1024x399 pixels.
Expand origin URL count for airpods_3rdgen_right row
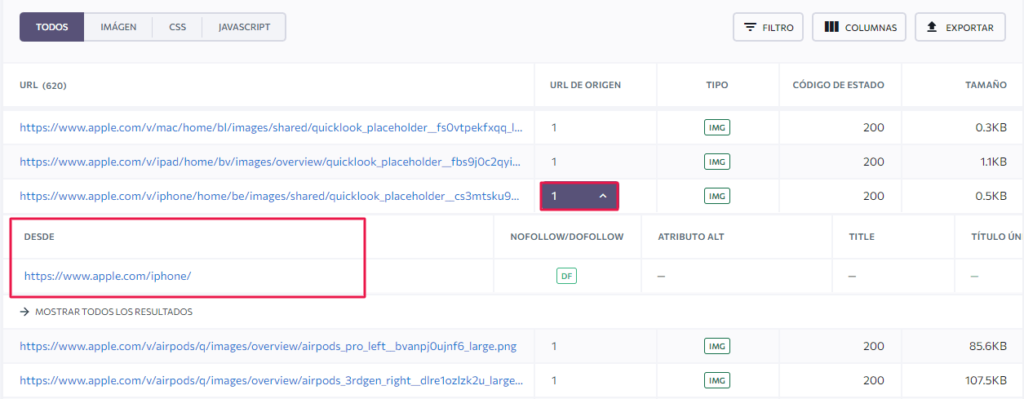click(554, 380)
